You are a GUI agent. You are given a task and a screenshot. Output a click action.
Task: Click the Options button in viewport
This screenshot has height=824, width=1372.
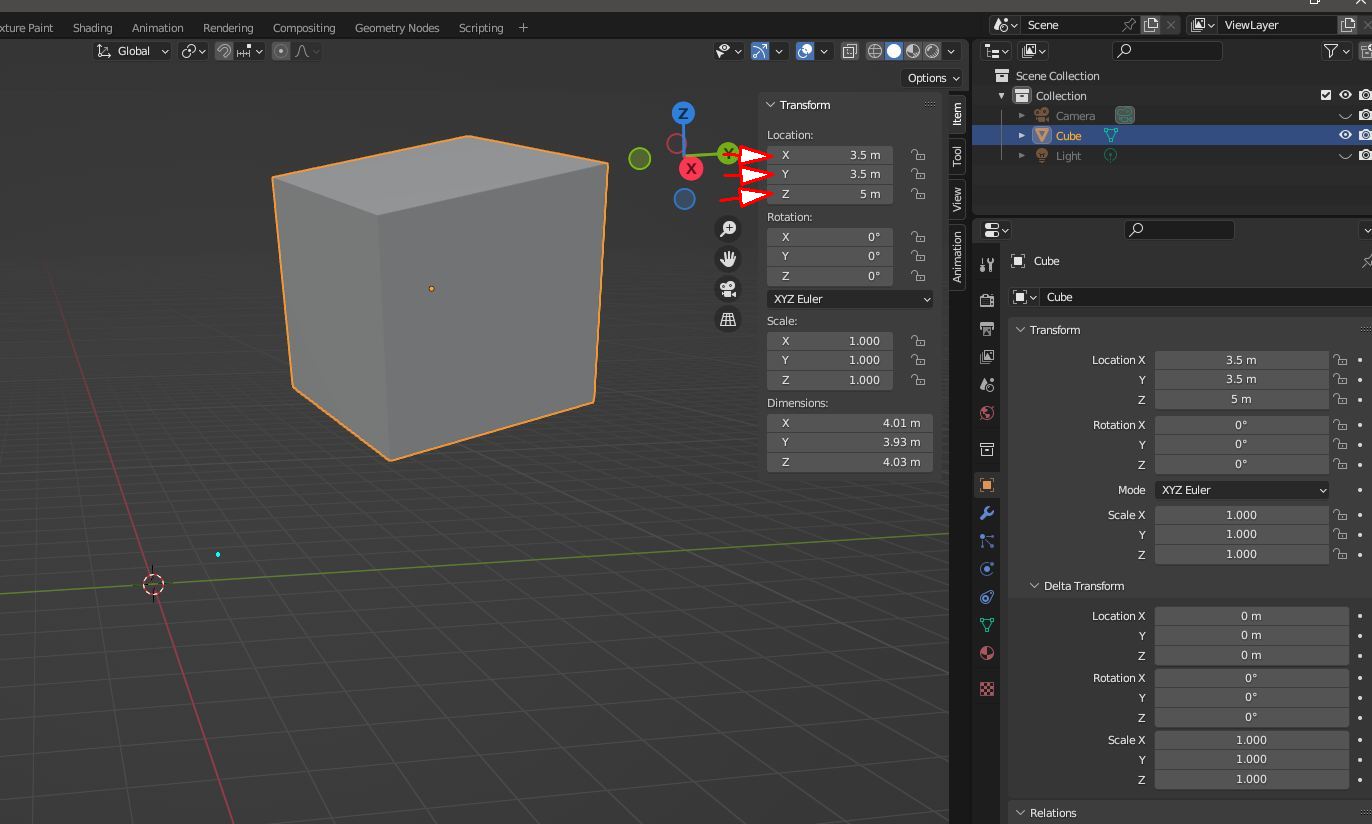tap(933, 78)
